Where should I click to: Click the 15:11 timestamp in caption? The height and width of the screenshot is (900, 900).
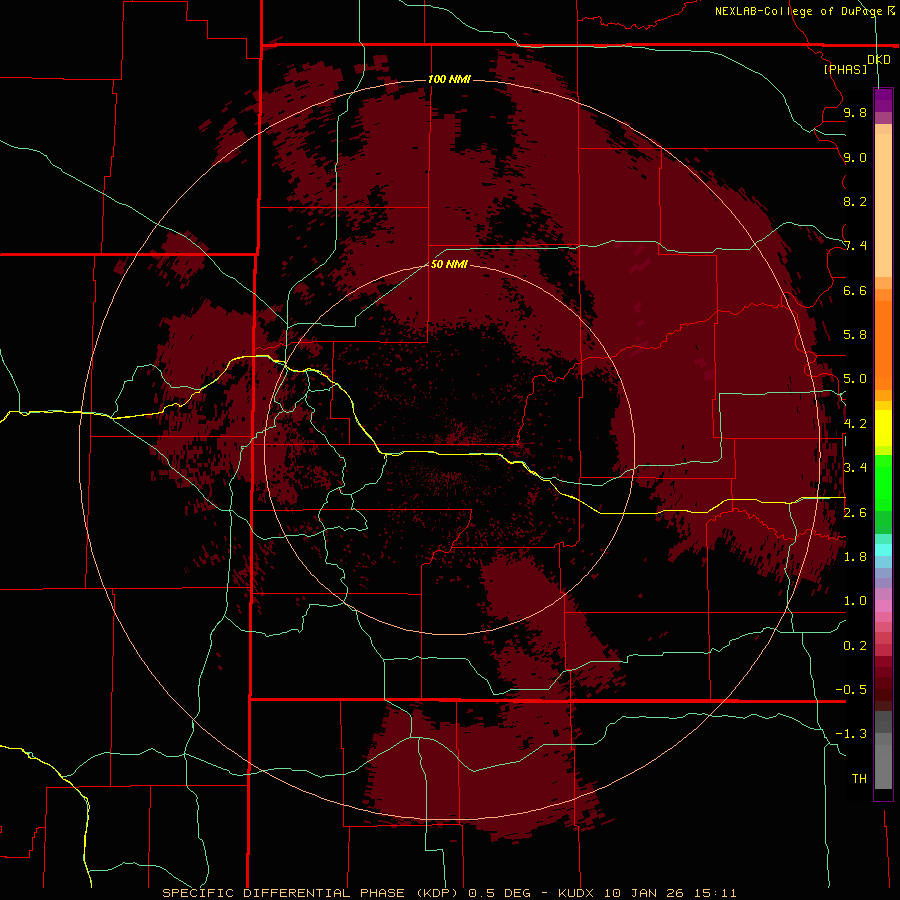tap(714, 893)
